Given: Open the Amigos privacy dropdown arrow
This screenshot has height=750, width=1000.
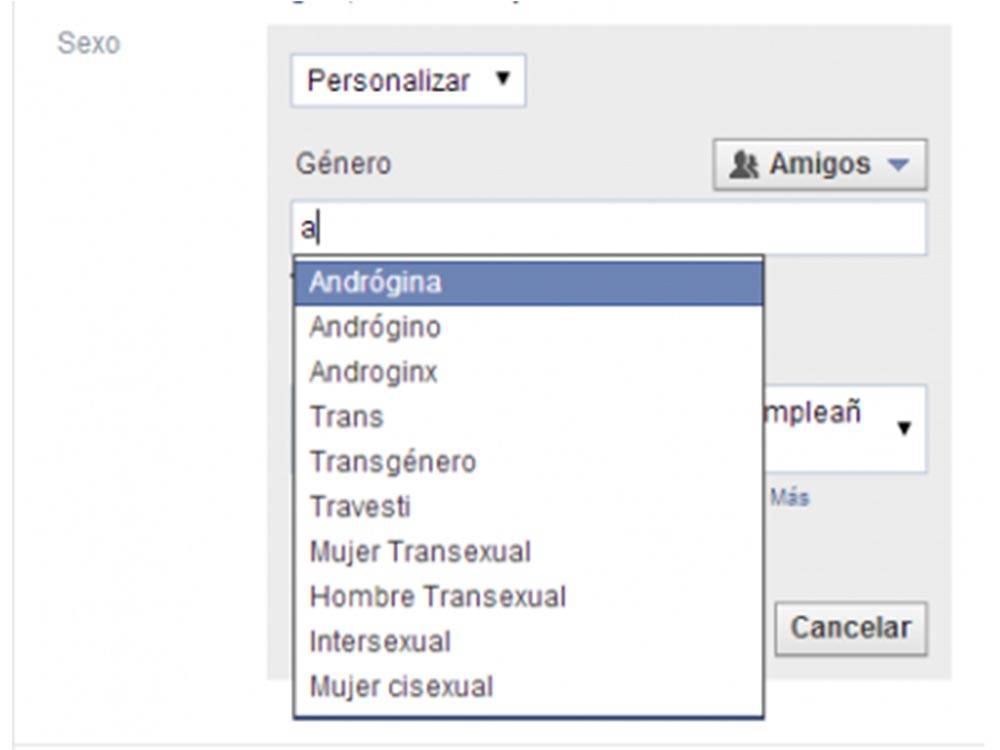Looking at the screenshot, I should point(898,165).
